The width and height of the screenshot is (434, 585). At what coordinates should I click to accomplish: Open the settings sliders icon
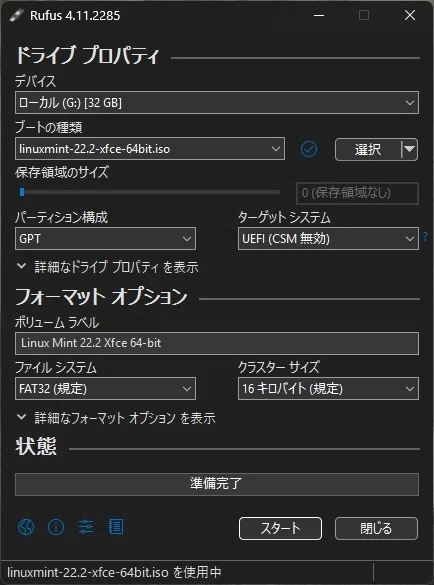(86, 527)
